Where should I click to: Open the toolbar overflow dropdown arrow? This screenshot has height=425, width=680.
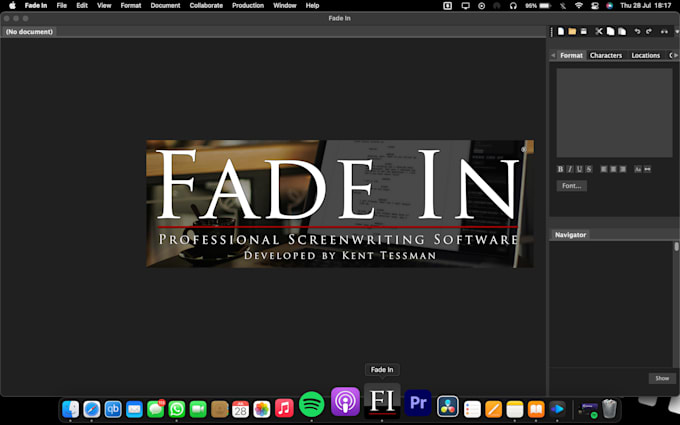[677, 31]
